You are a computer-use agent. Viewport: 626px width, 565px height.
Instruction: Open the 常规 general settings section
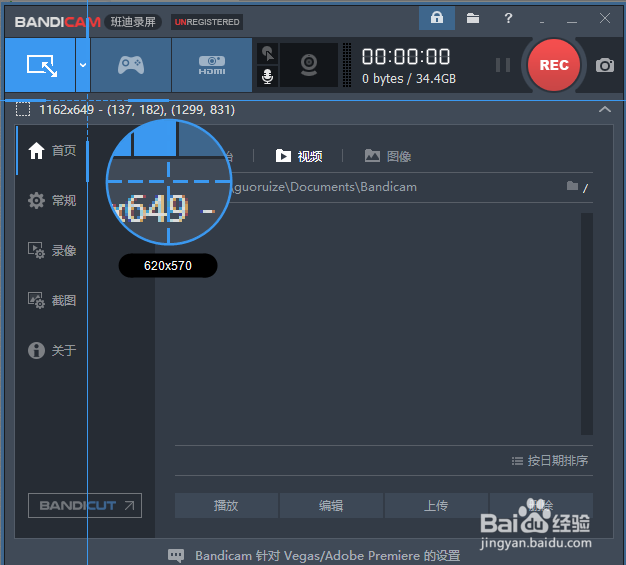[x=52, y=200]
